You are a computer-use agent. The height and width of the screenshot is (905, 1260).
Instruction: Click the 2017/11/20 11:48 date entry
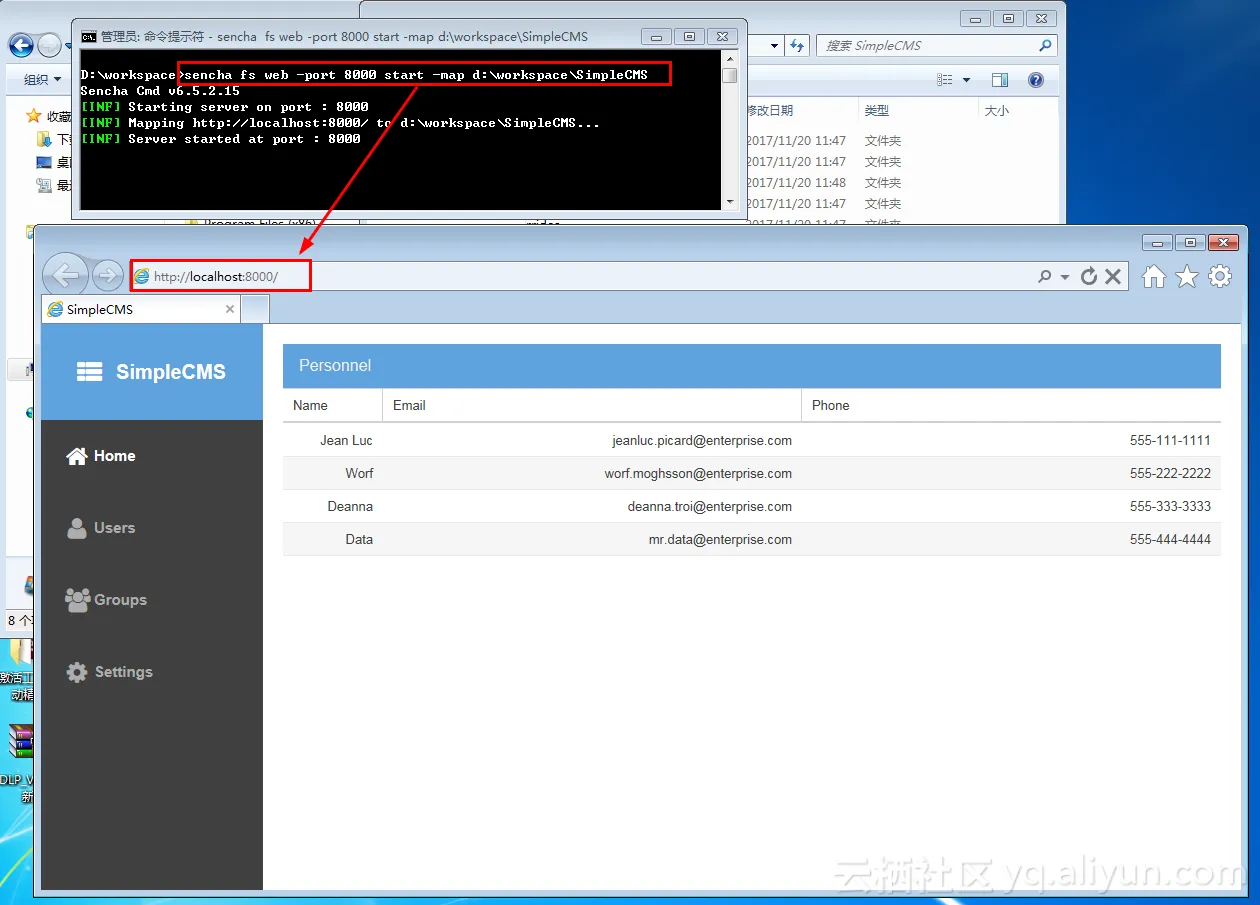pos(796,183)
